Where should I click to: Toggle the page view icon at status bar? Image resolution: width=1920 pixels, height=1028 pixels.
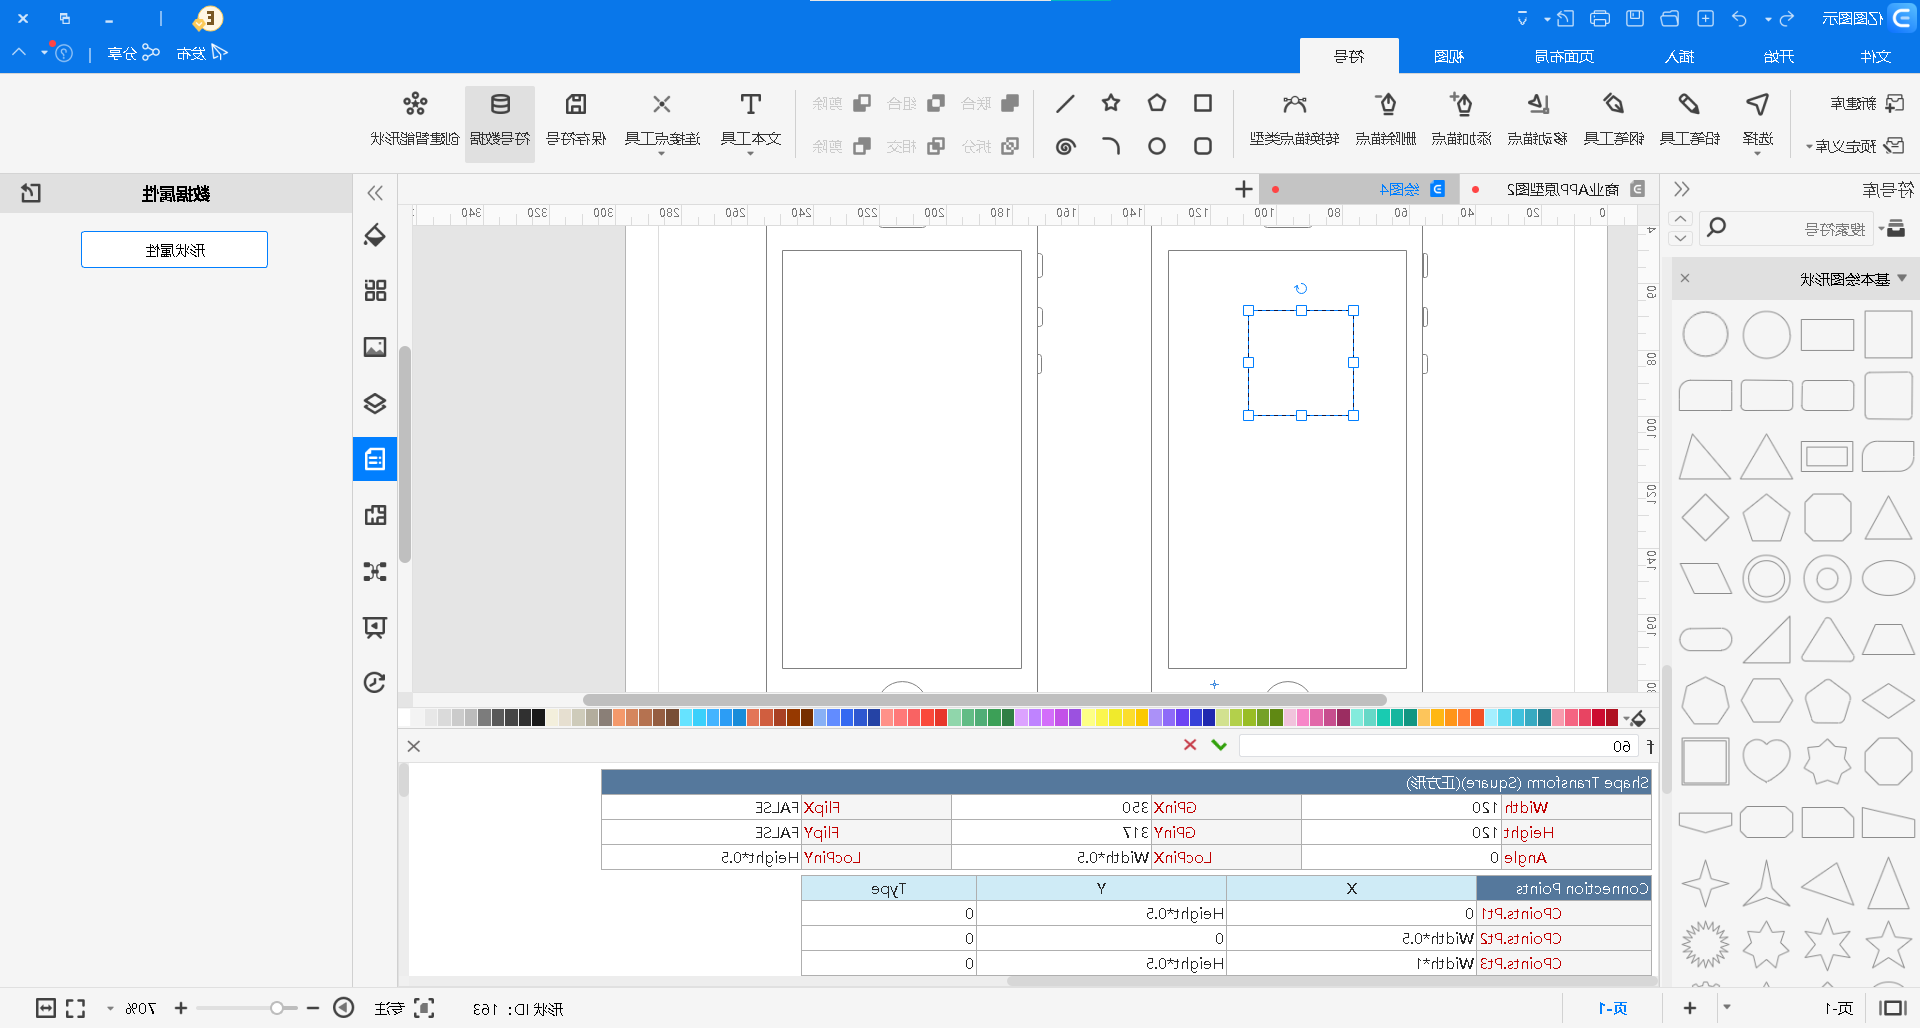click(1892, 1008)
